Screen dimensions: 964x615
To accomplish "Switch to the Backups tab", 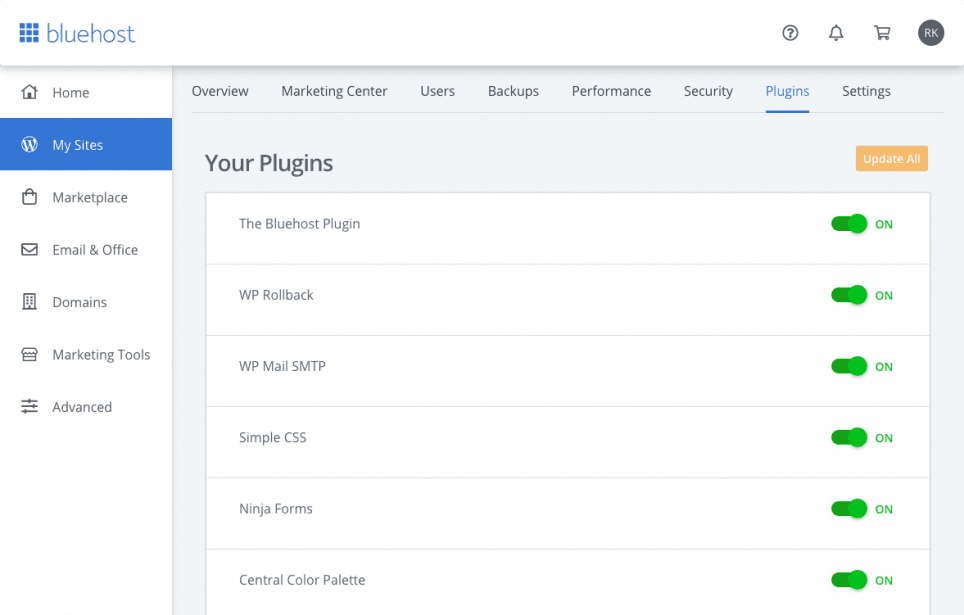I will 513,91.
